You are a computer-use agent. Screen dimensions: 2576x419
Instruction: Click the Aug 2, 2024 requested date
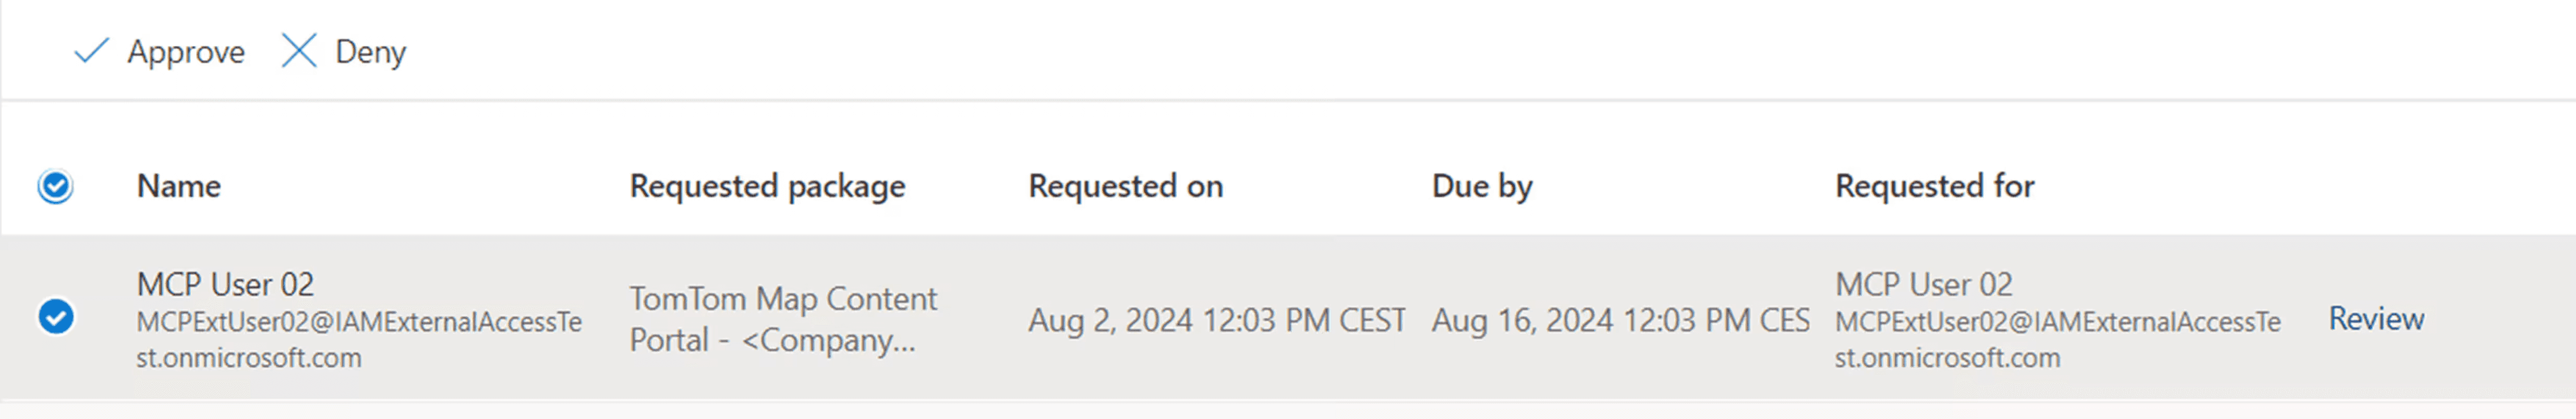click(1216, 320)
